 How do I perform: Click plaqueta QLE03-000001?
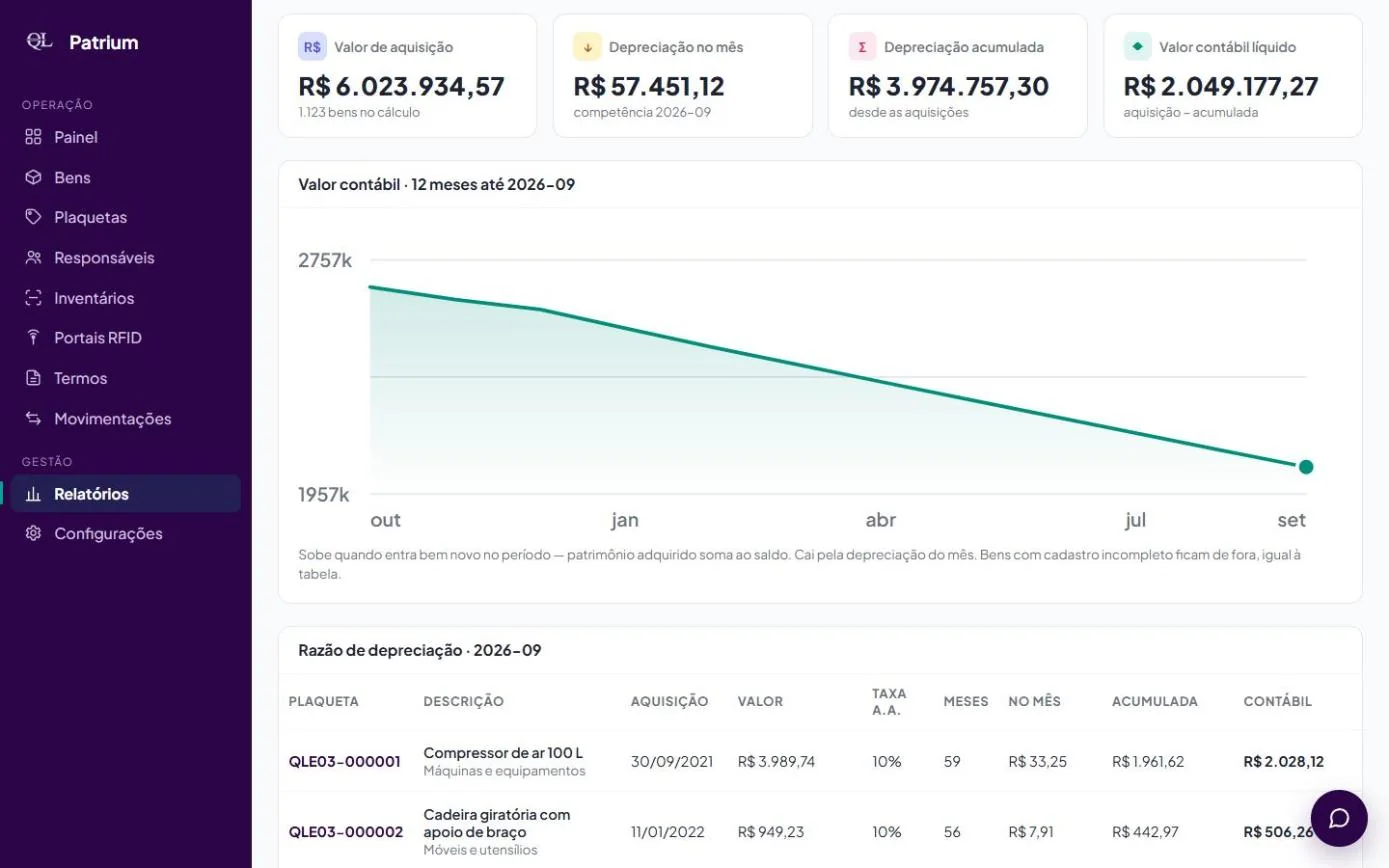point(345,761)
